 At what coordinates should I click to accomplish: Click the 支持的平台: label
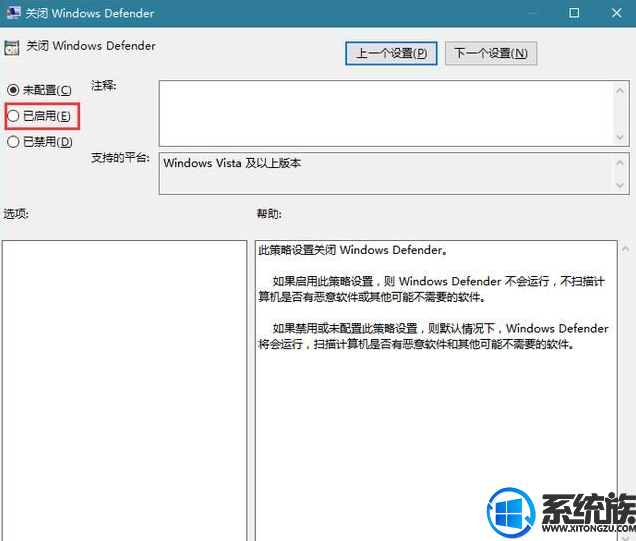(x=120, y=158)
